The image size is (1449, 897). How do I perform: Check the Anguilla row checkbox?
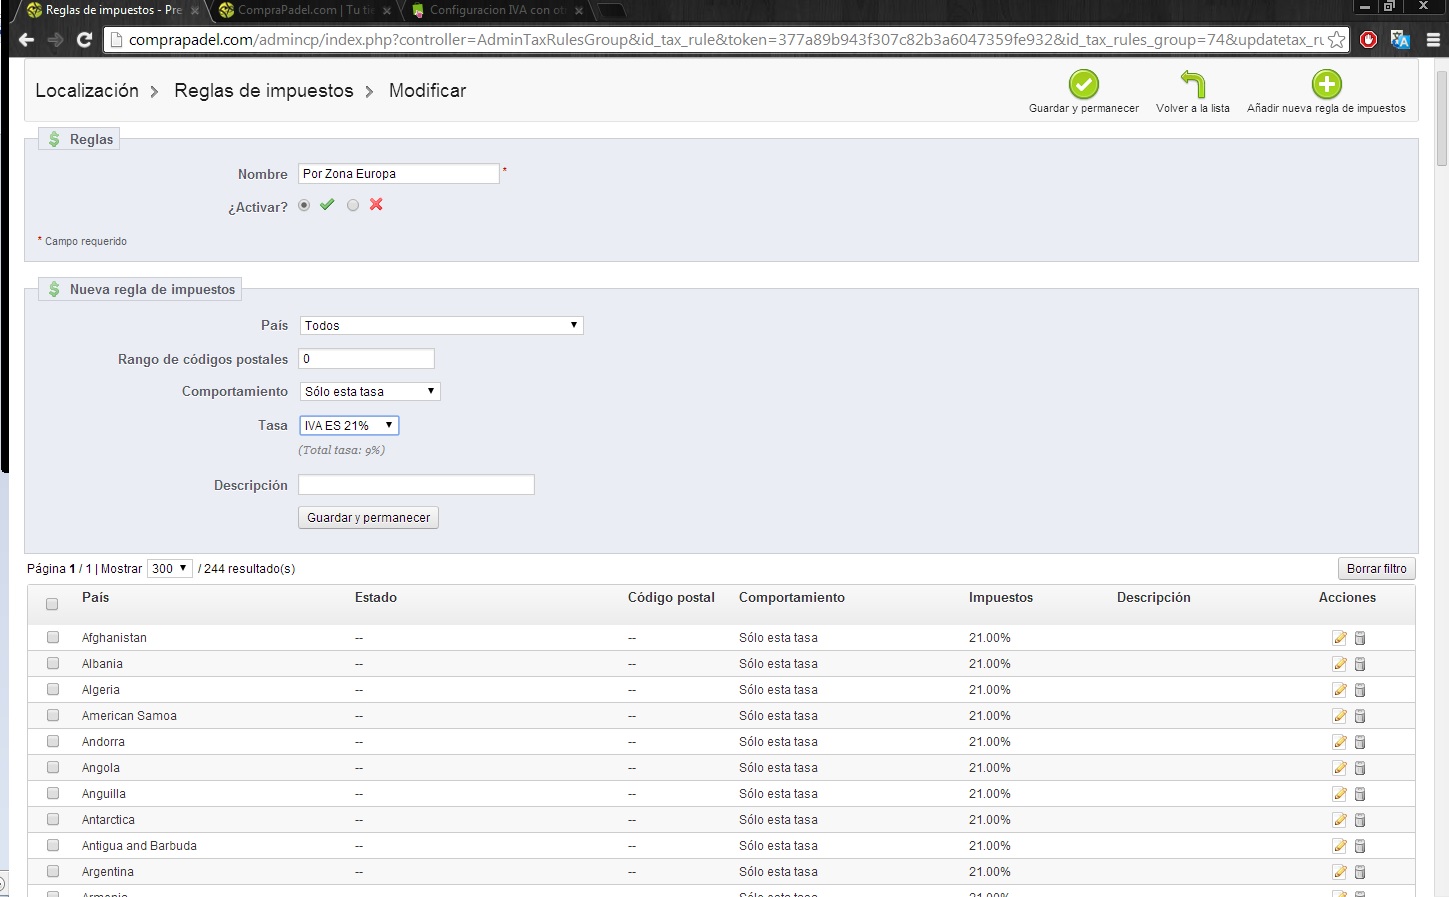pyautogui.click(x=53, y=793)
